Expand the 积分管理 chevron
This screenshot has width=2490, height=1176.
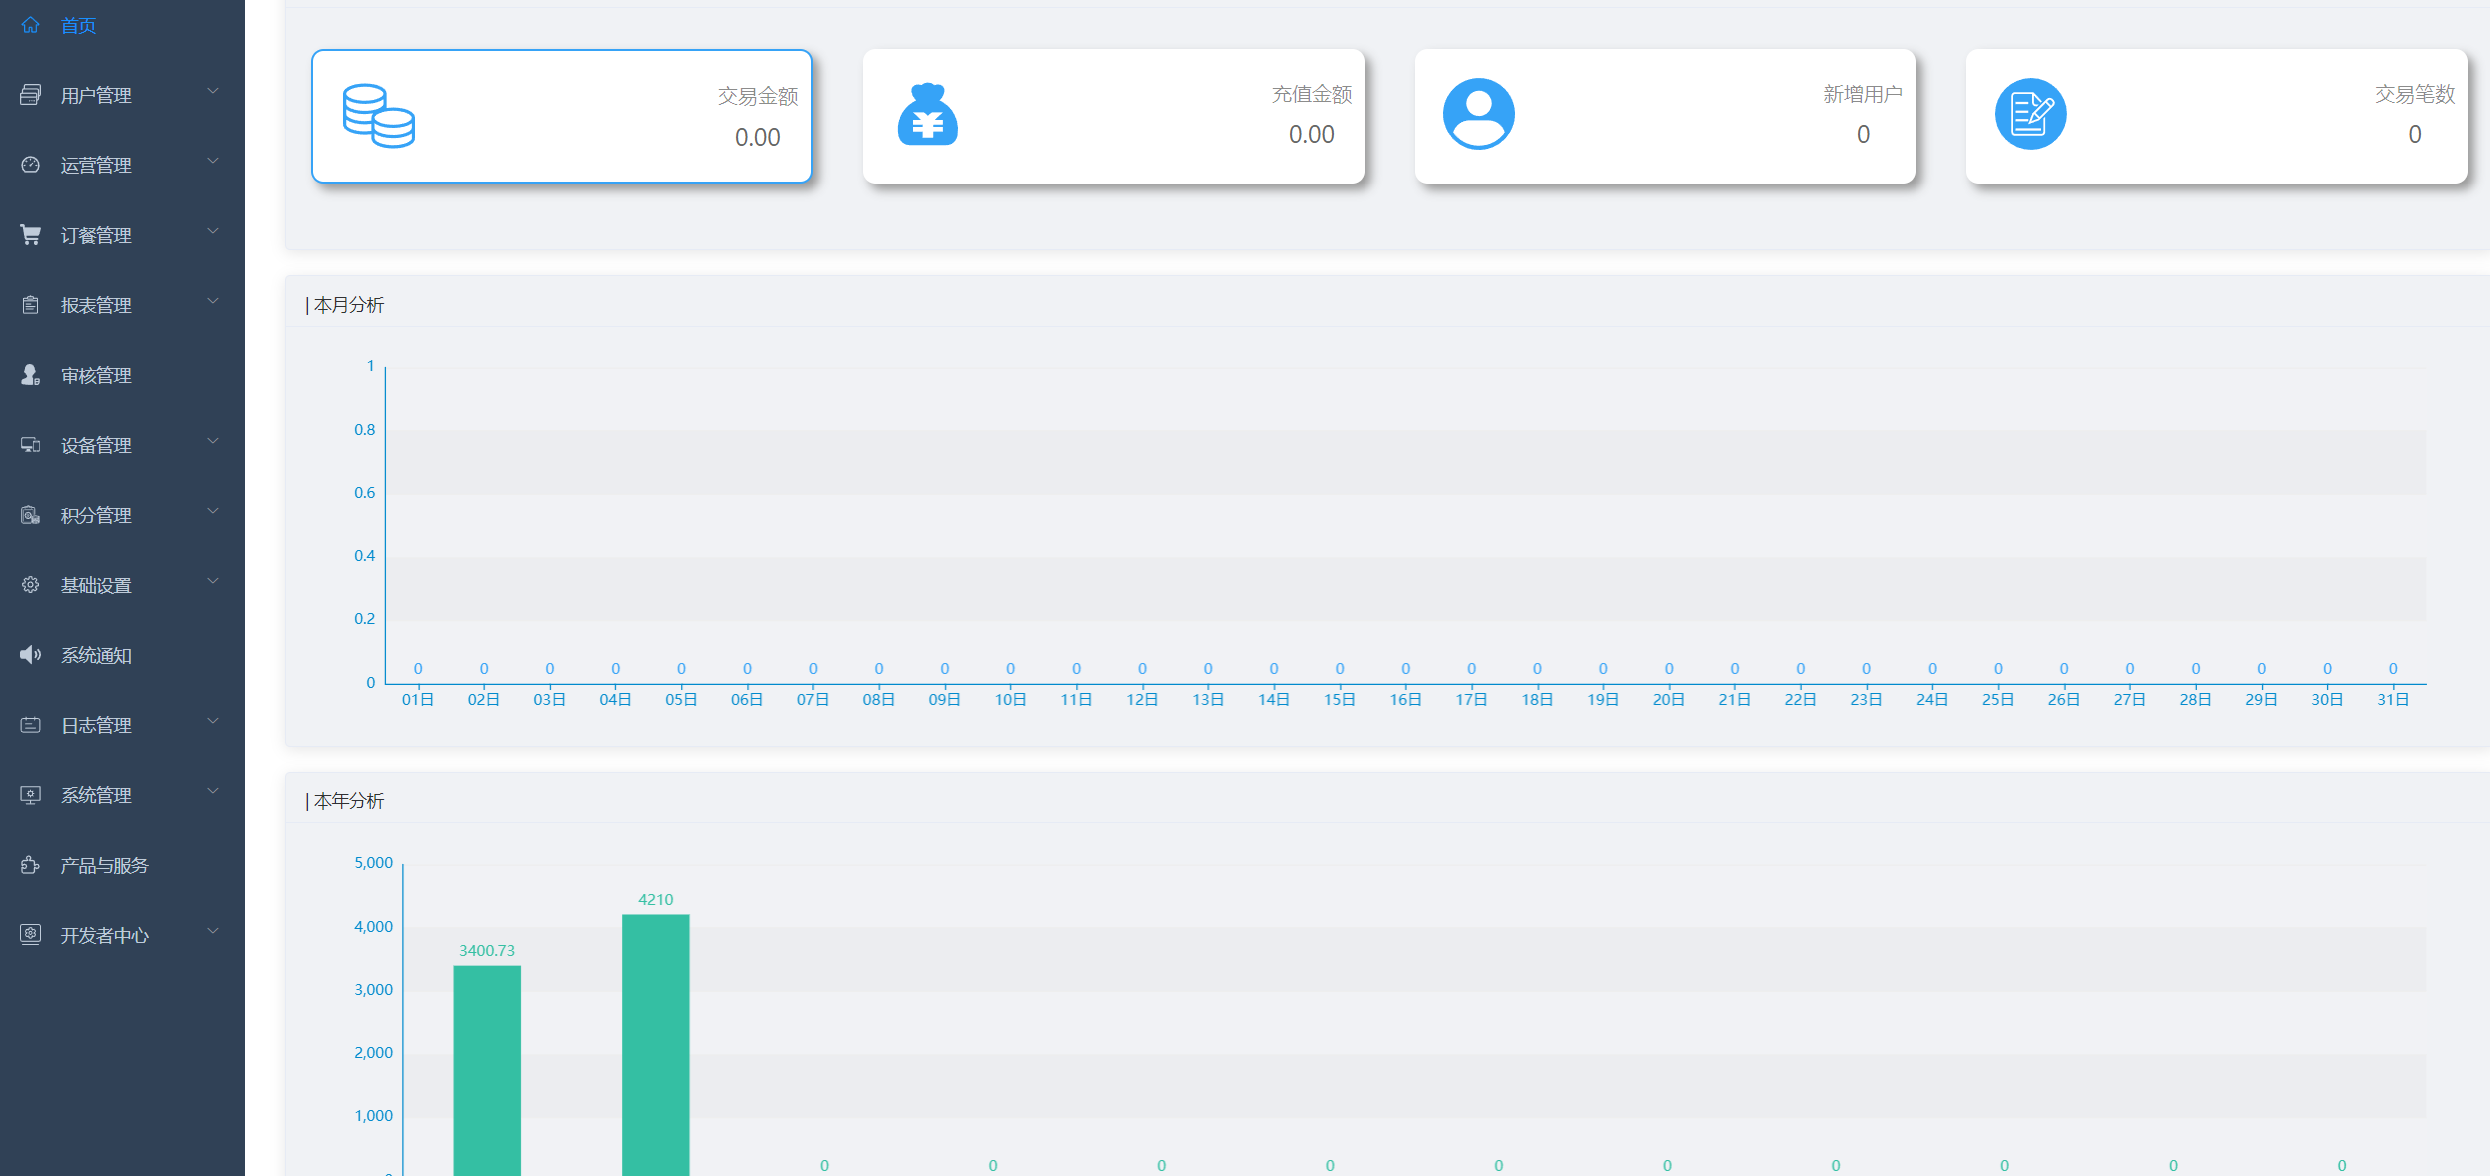click(x=213, y=512)
